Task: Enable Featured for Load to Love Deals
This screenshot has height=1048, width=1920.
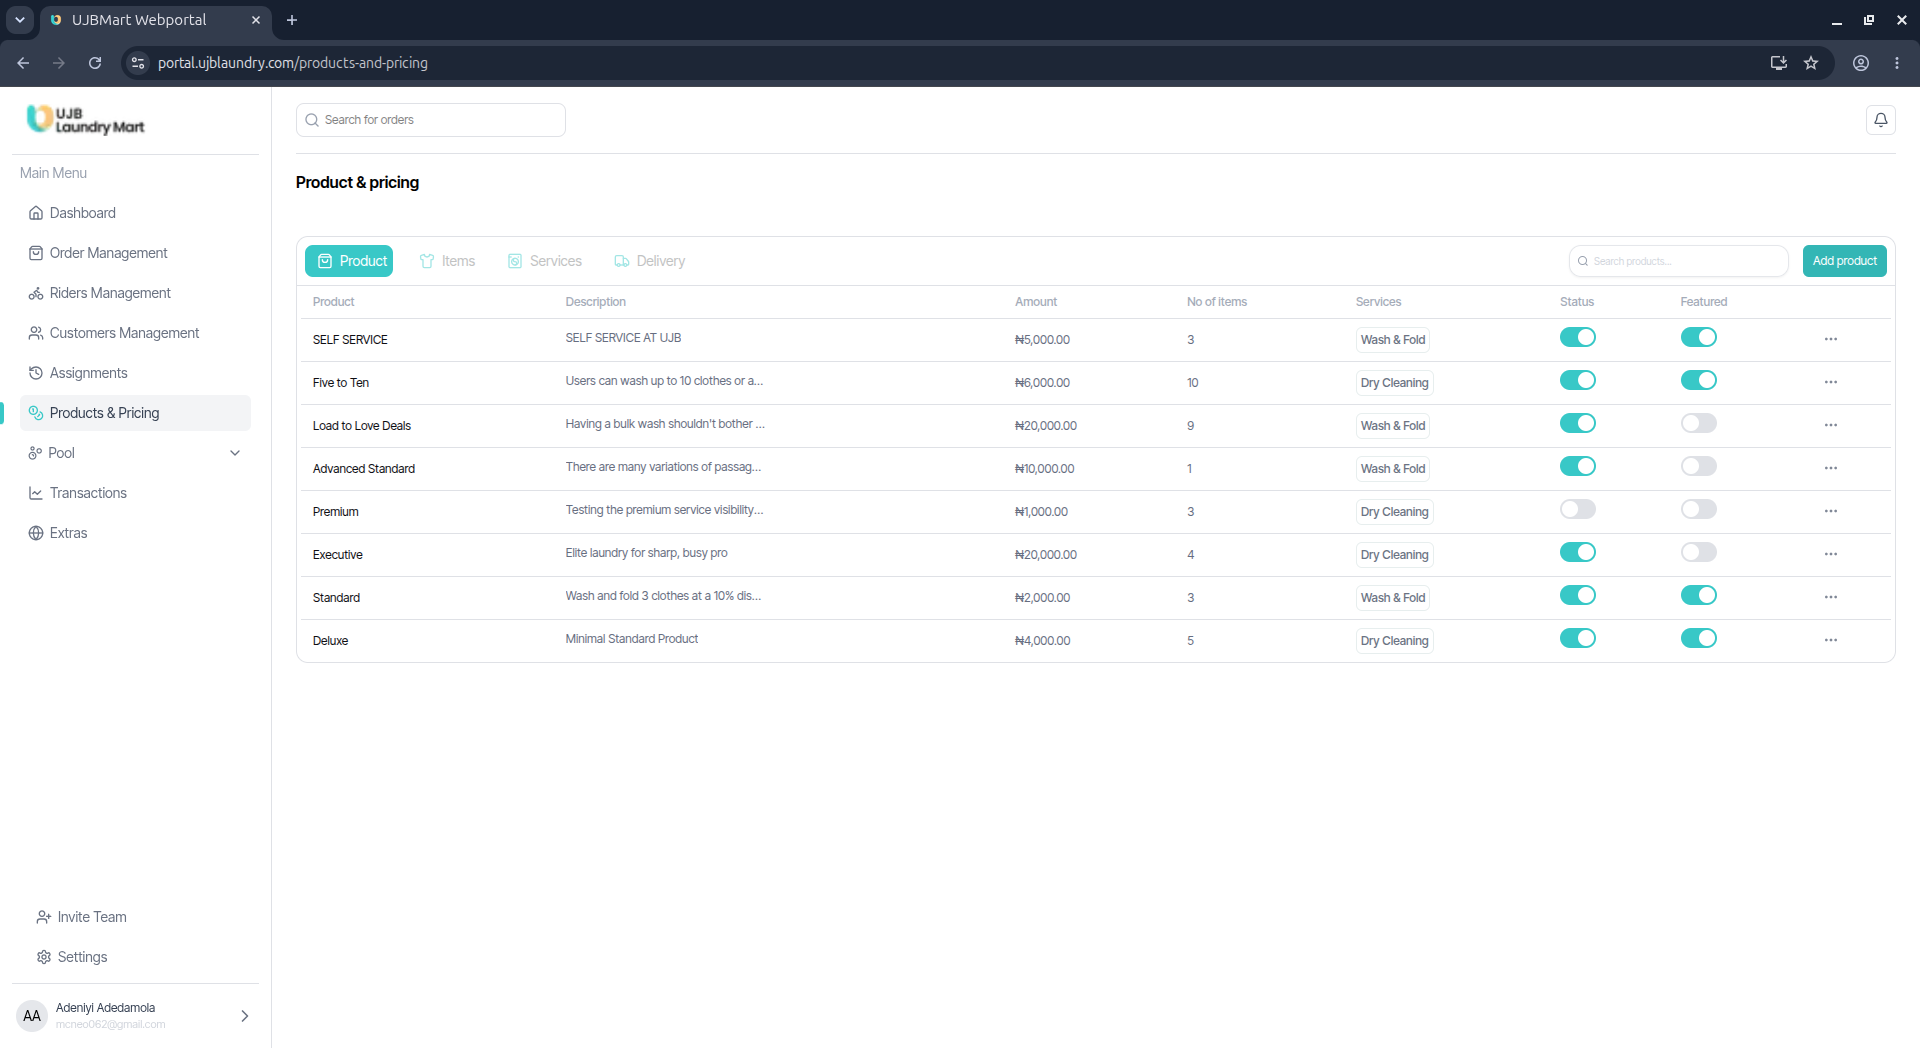Action: [1698, 423]
